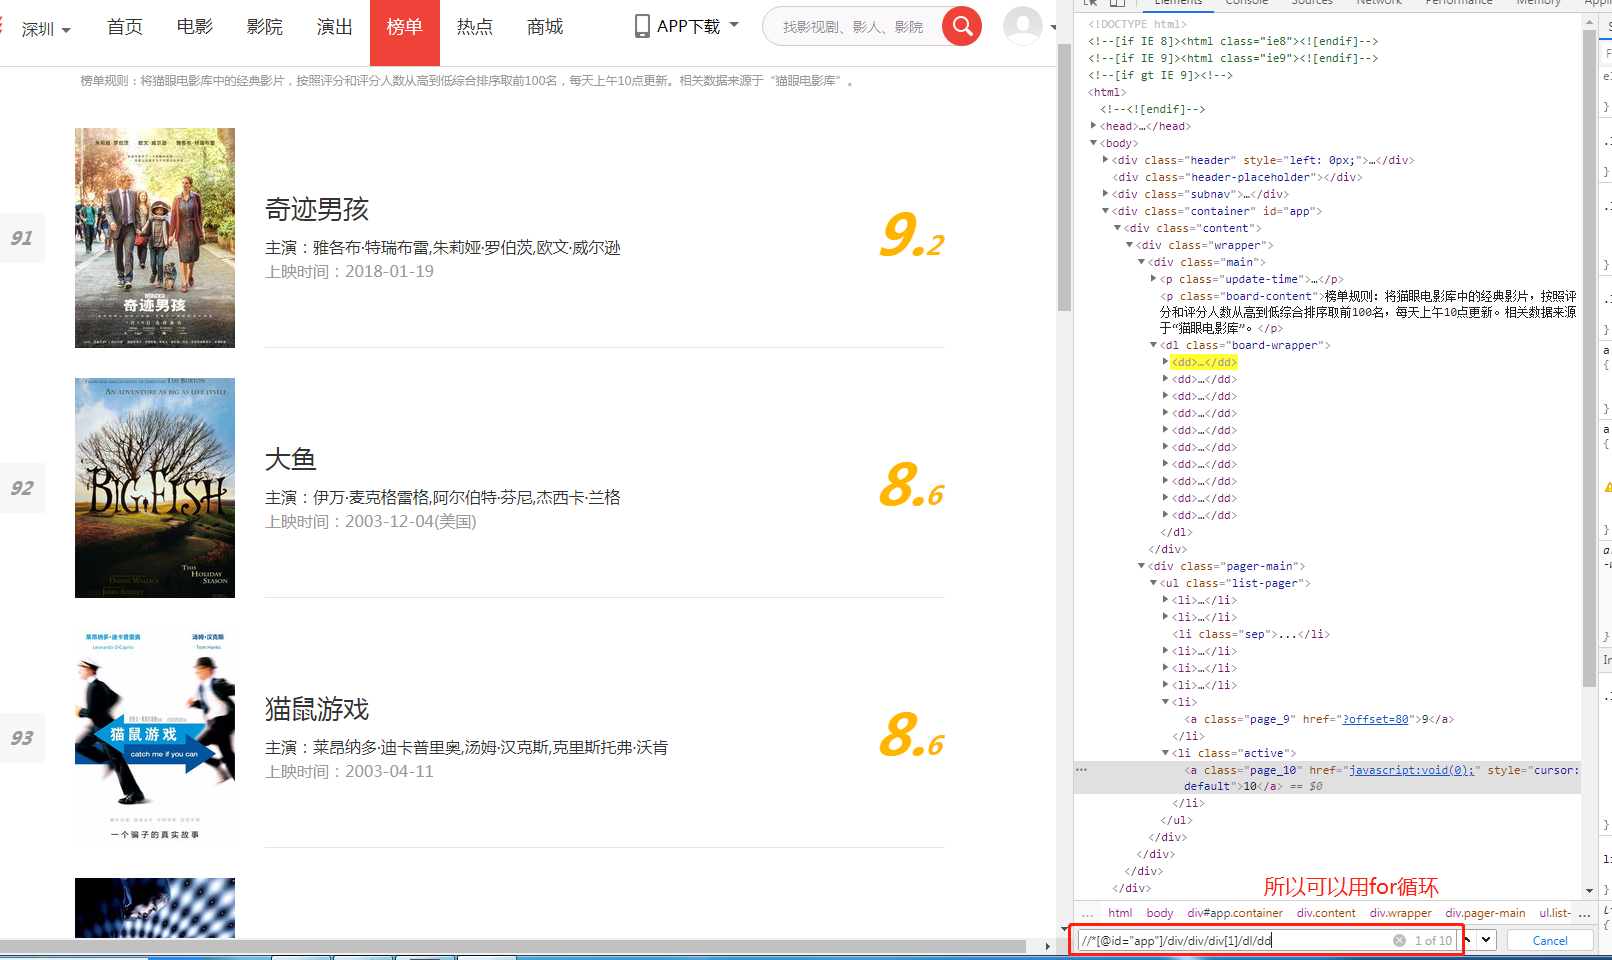The width and height of the screenshot is (1612, 960).
Task: Select the a class page_9 row
Action: click(1319, 719)
